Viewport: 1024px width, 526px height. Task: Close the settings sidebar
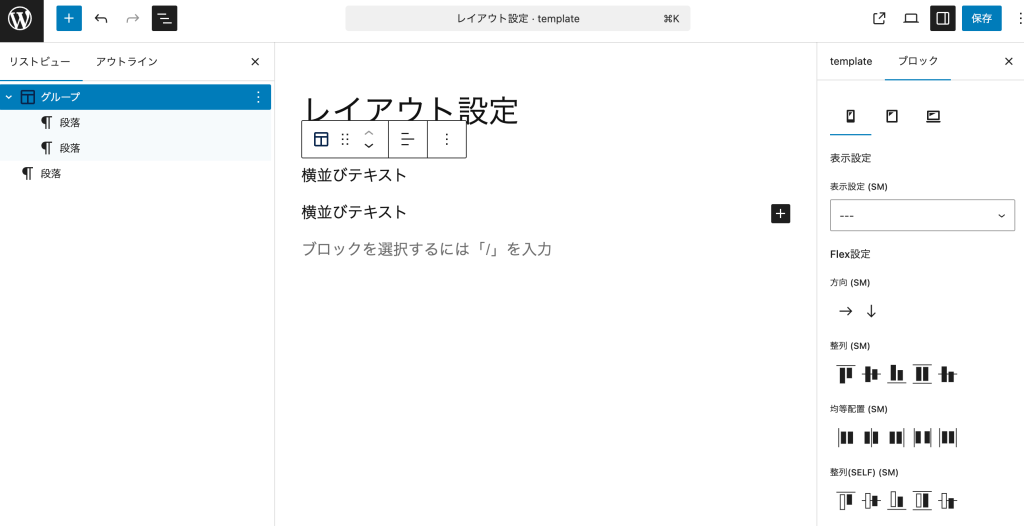pyautogui.click(x=1008, y=61)
